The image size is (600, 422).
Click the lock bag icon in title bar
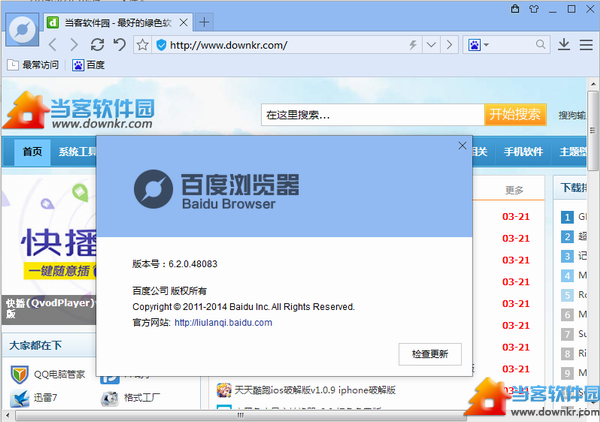[515, 8]
